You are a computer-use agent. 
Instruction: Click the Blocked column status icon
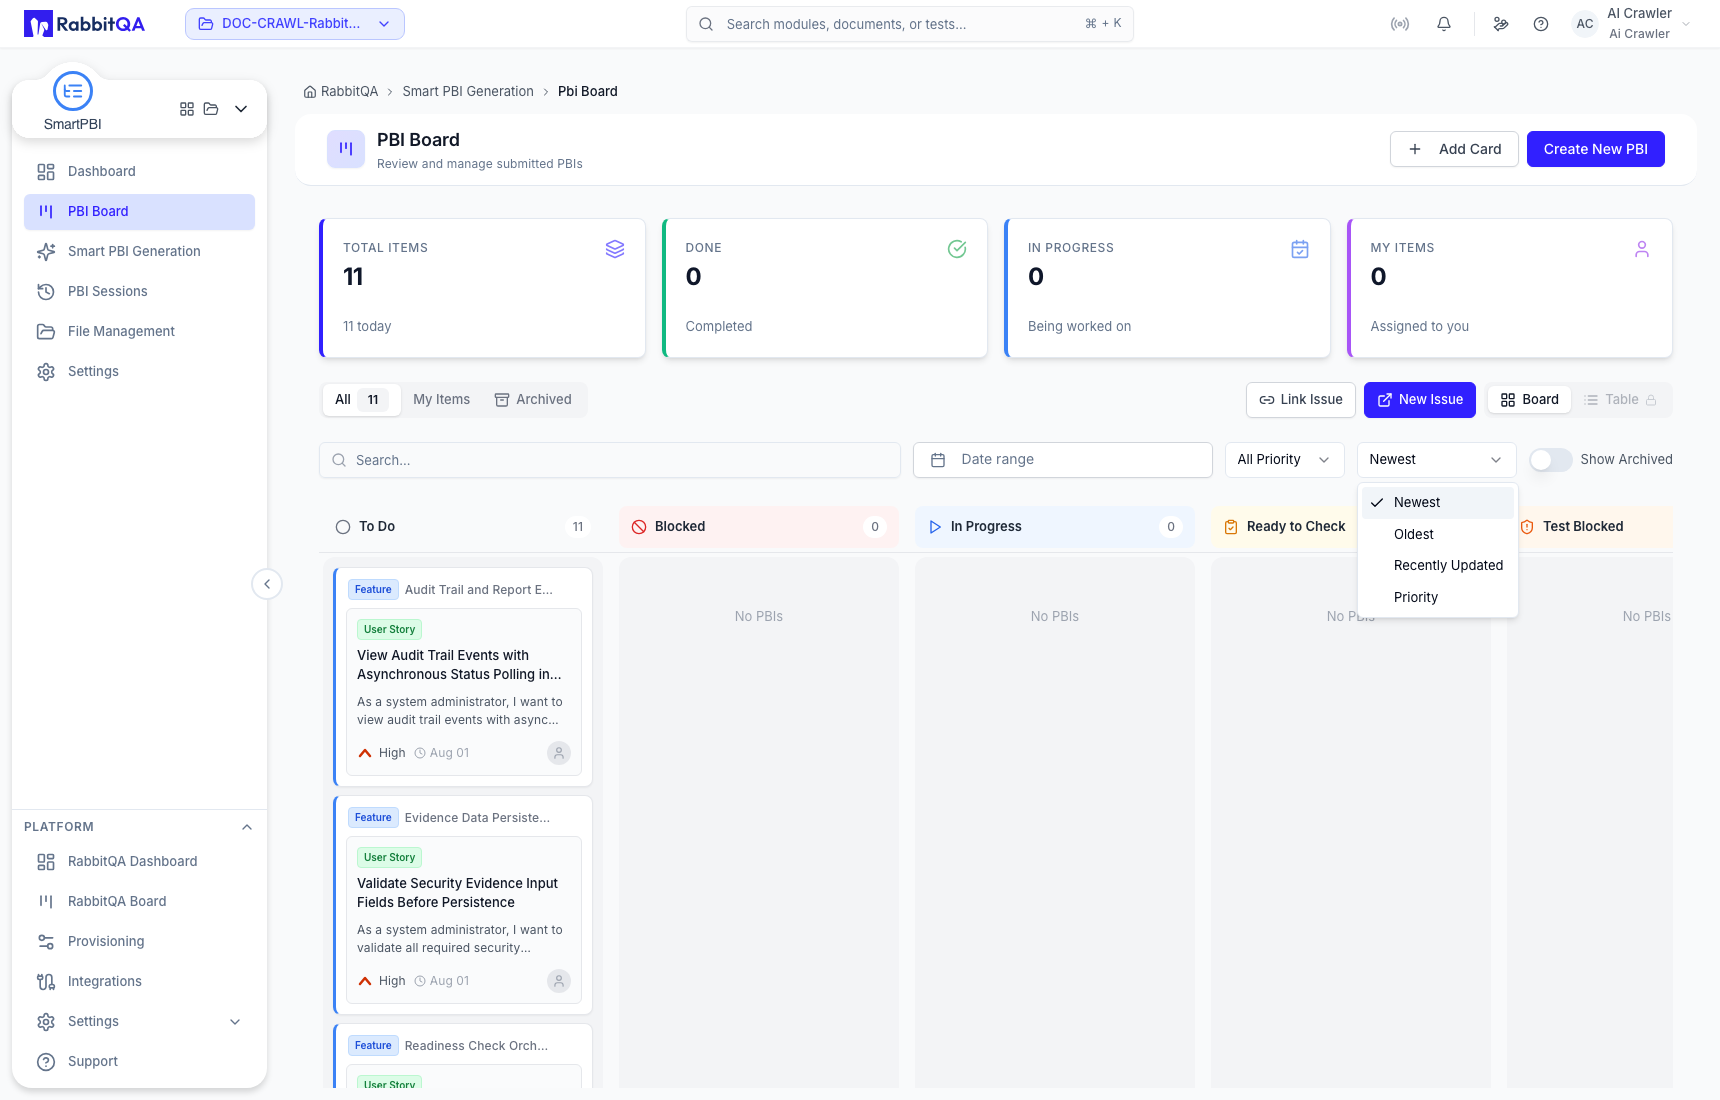[x=639, y=527]
